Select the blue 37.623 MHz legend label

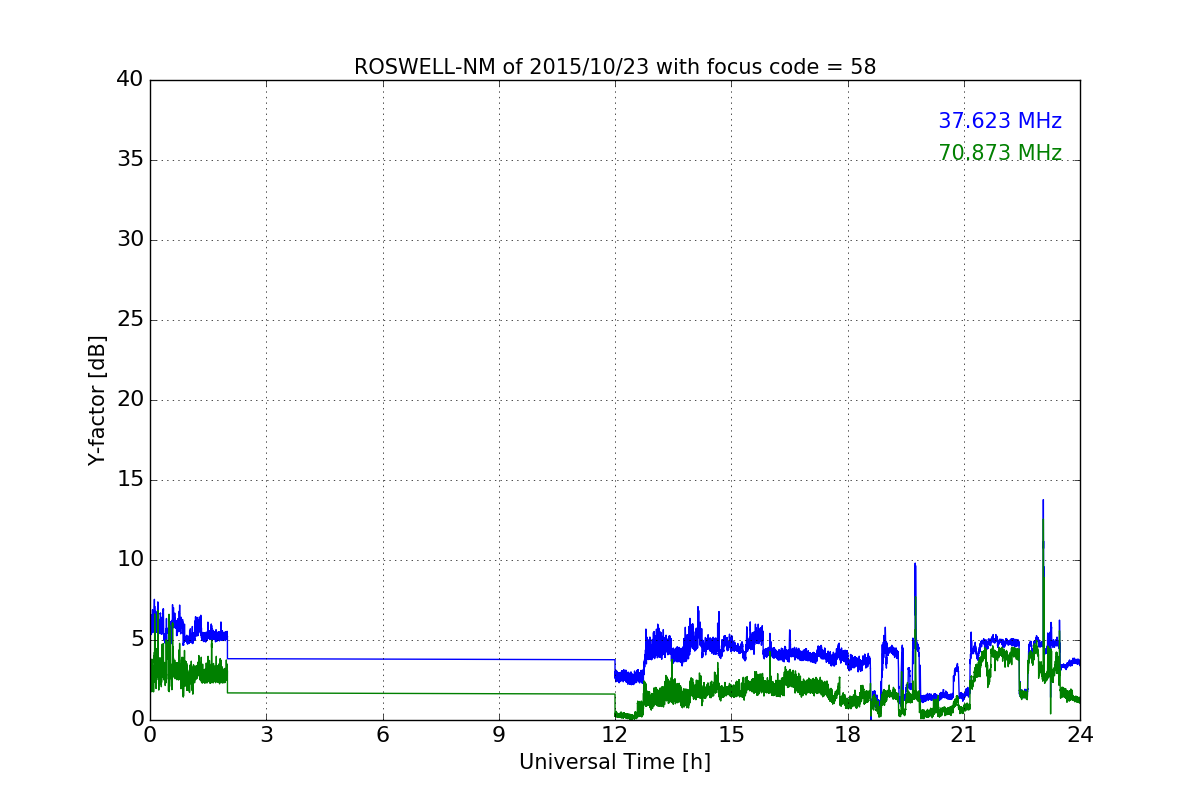[1000, 121]
